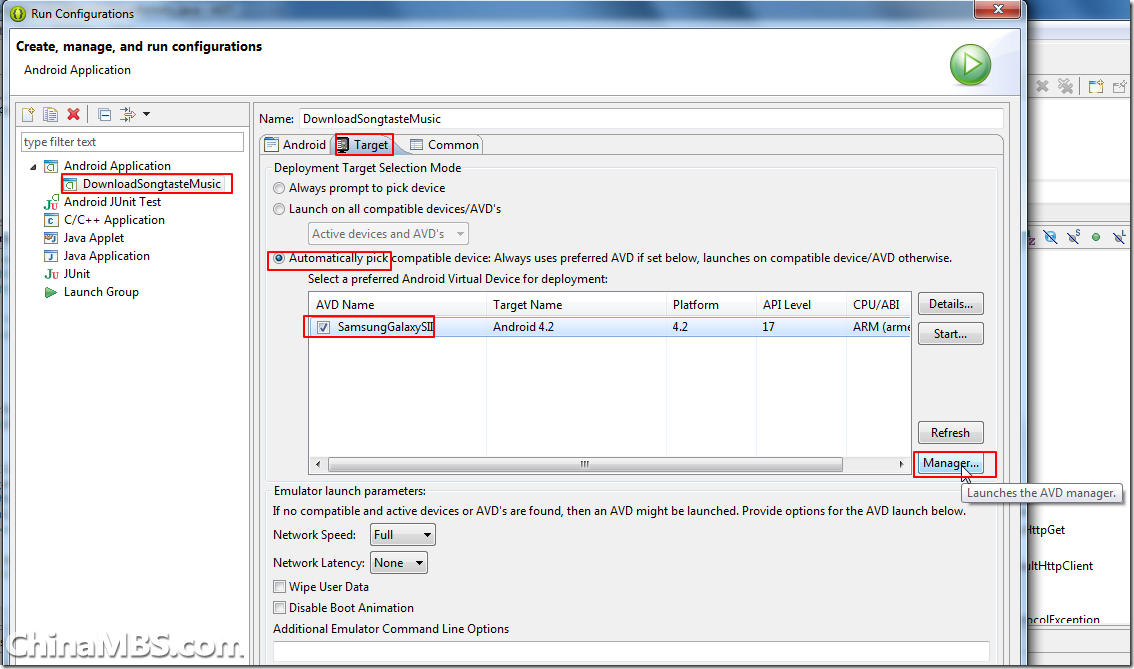Click left arrow of AVD table scrollbar
This screenshot has width=1134, height=669.
click(318, 464)
